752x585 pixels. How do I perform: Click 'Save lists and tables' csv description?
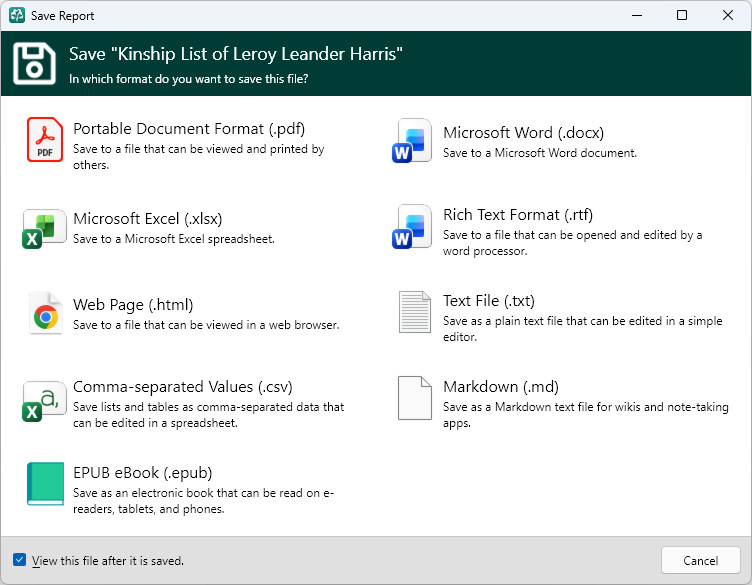(x=209, y=414)
